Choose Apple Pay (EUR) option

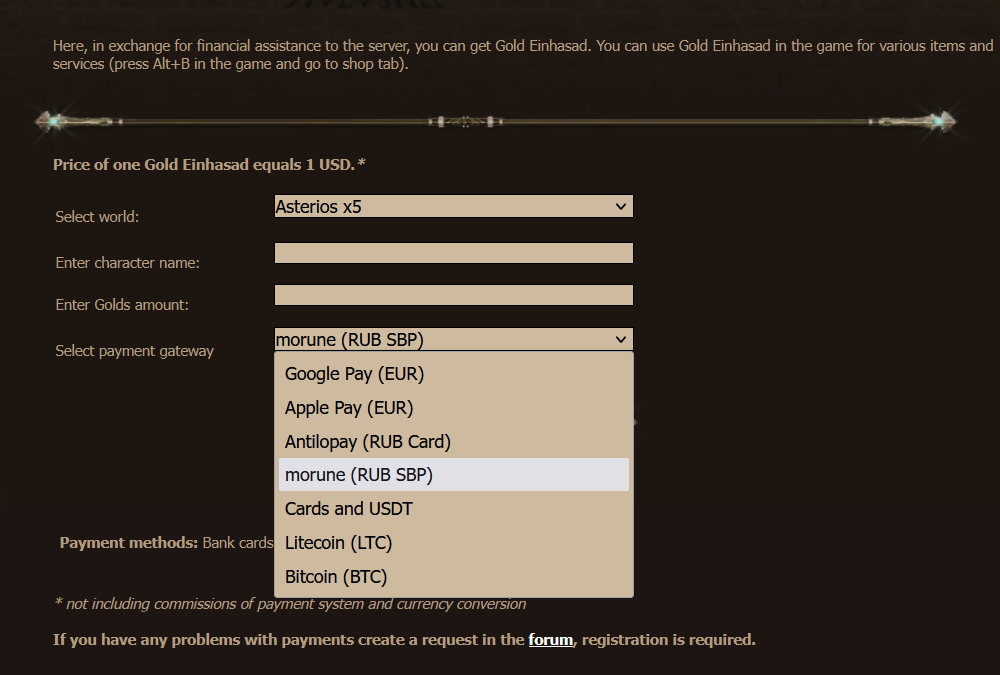pyautogui.click(x=453, y=408)
